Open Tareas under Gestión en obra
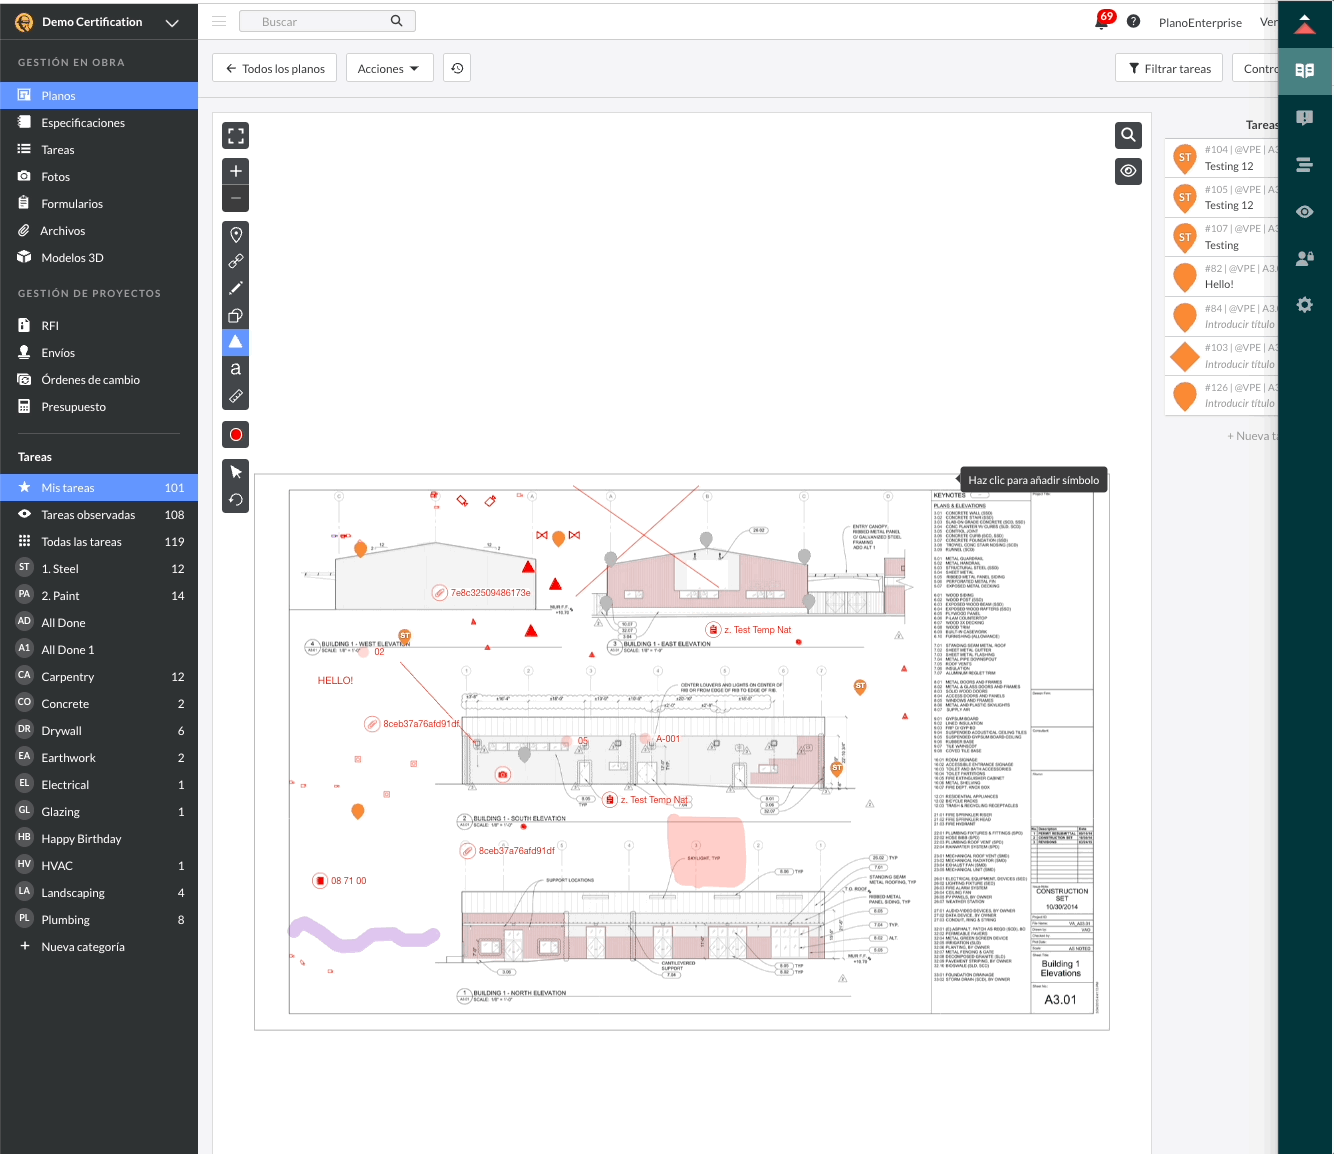Screen dimensions: 1334x1154 coord(99,150)
